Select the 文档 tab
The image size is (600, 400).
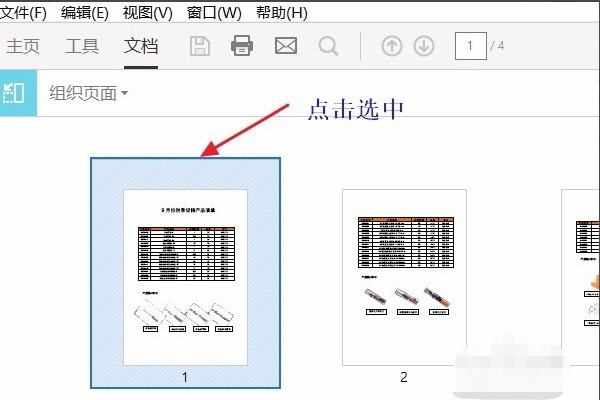pos(141,46)
